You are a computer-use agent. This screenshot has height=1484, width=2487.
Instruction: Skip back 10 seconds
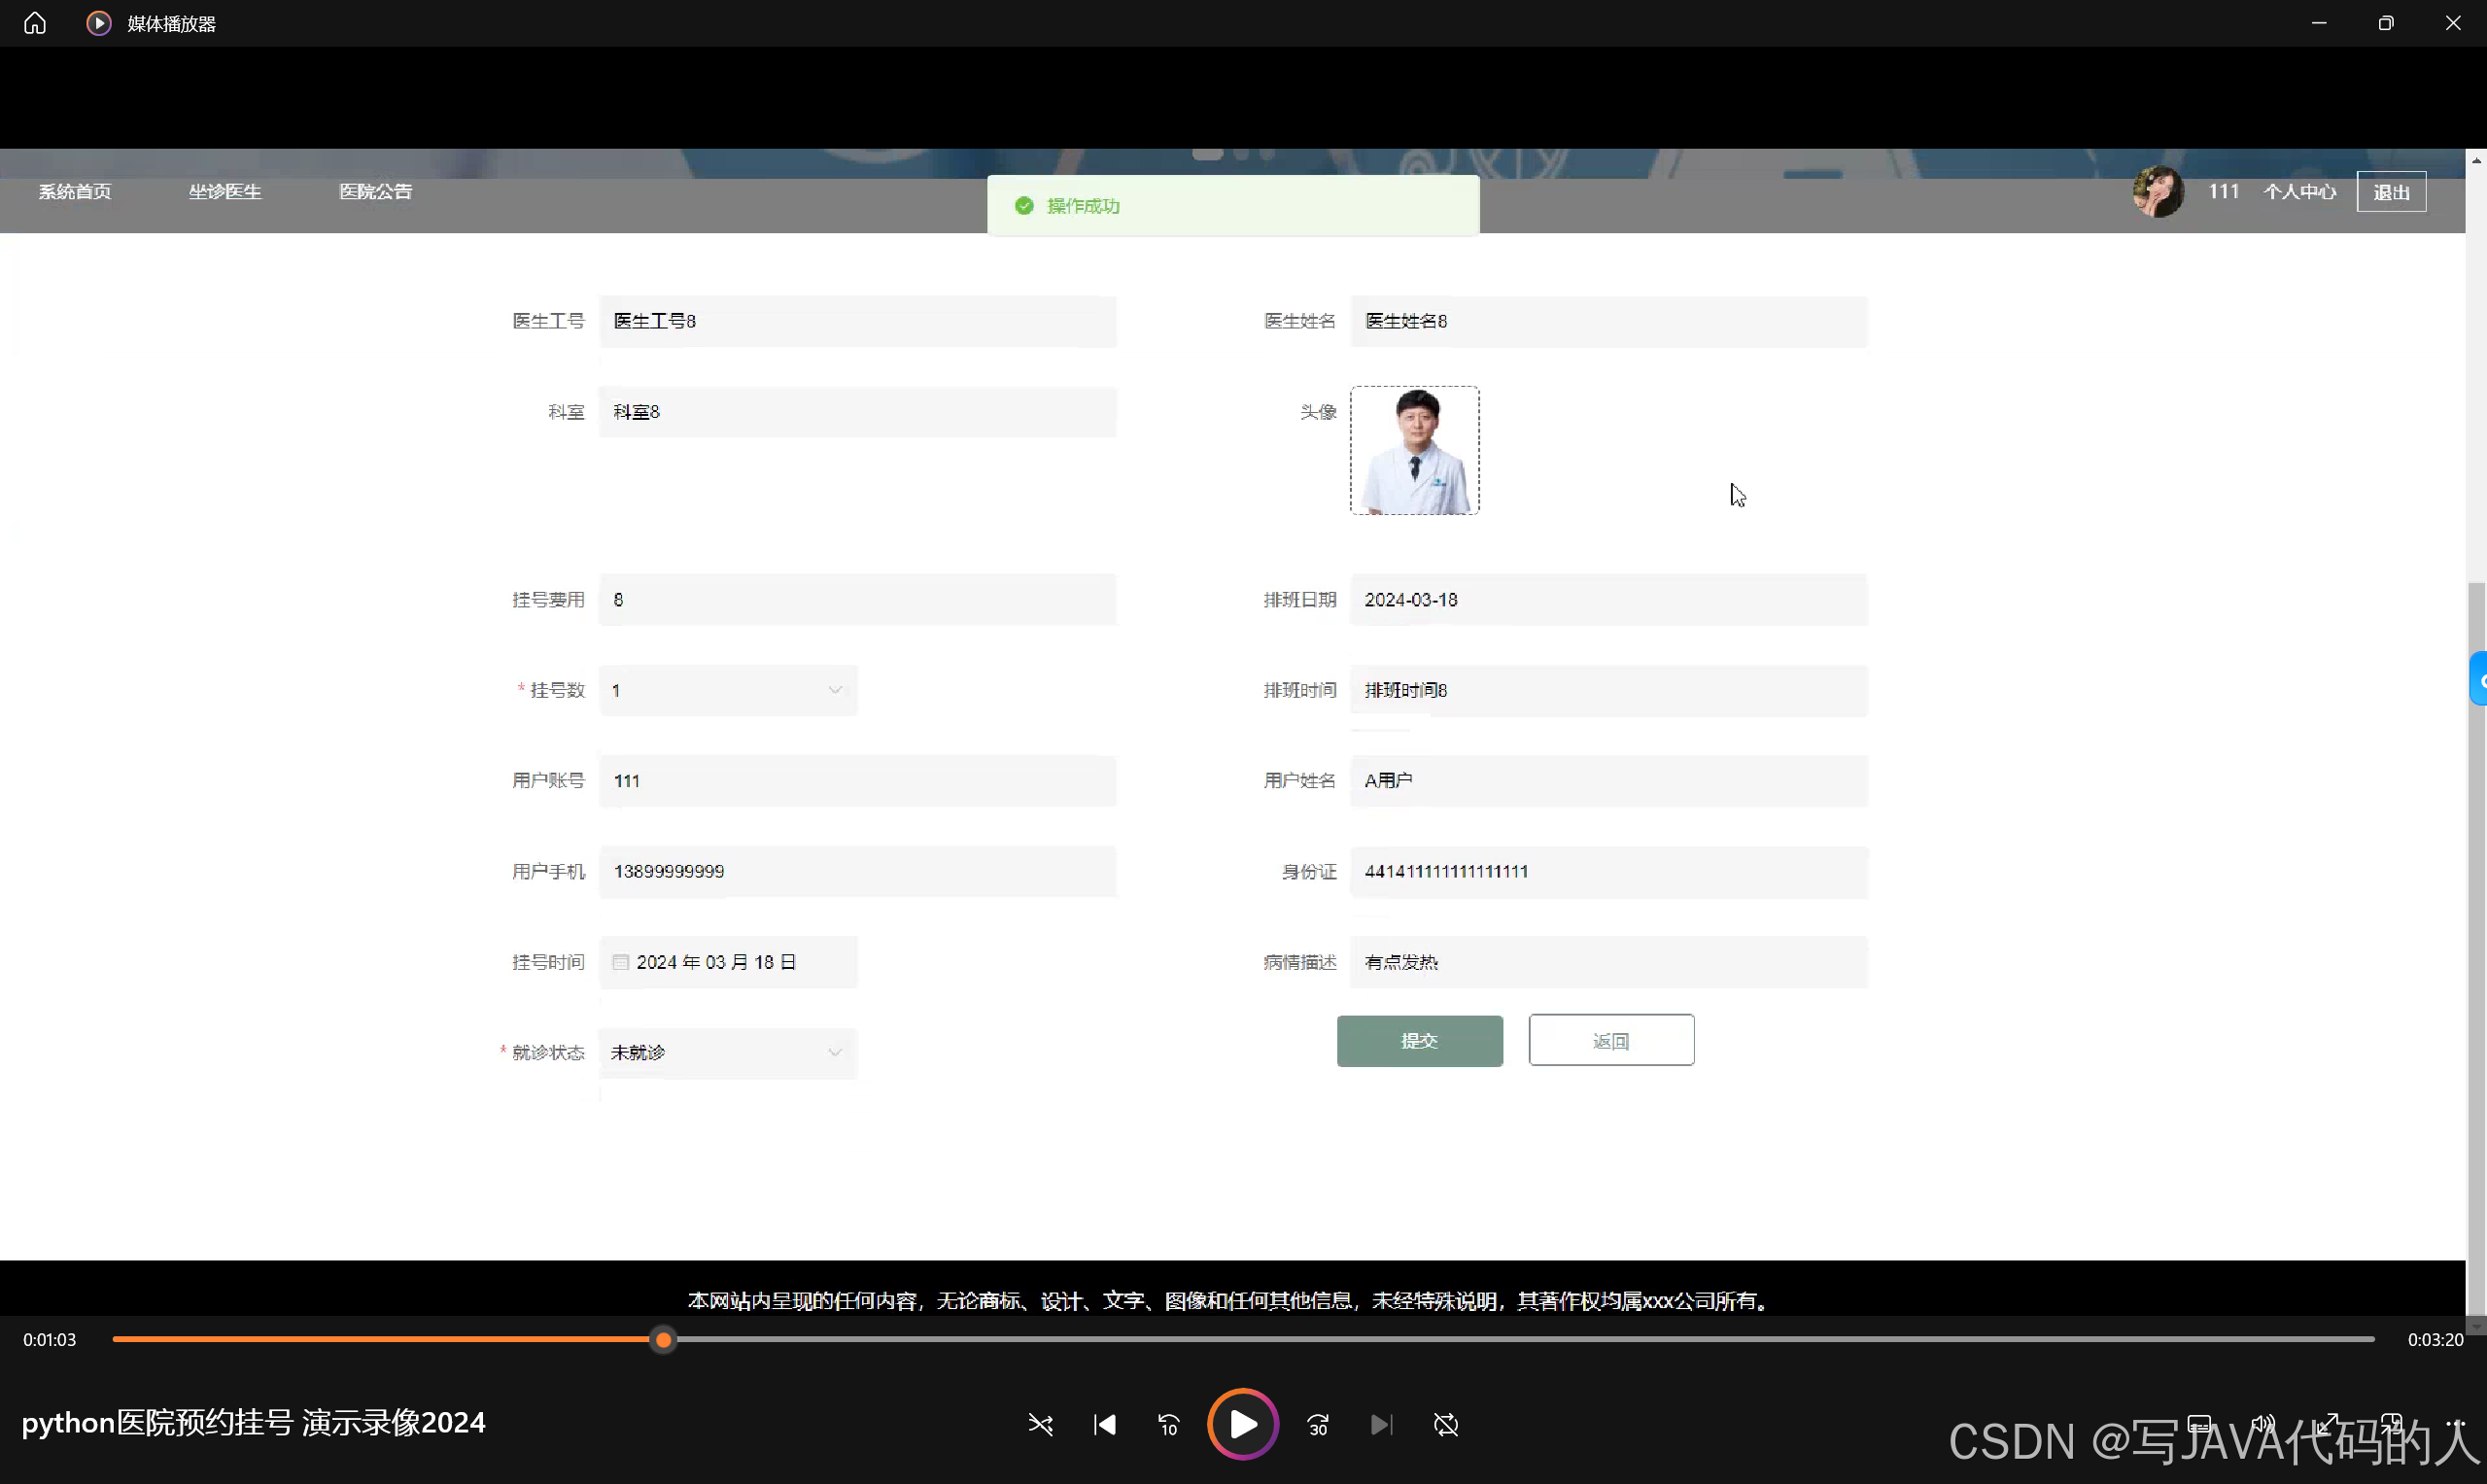[x=1168, y=1424]
